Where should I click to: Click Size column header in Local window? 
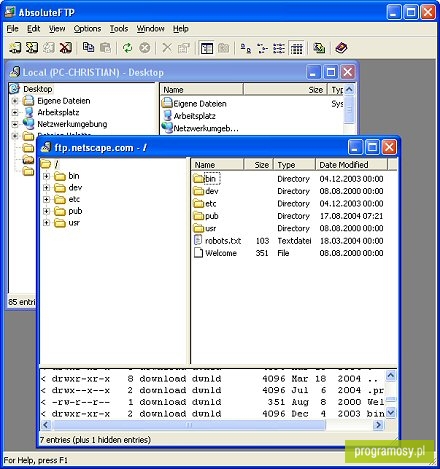tap(285, 90)
